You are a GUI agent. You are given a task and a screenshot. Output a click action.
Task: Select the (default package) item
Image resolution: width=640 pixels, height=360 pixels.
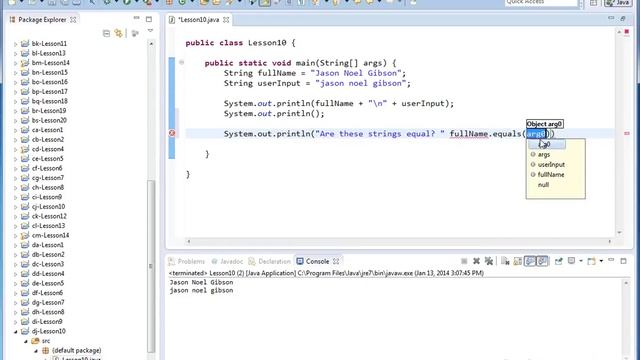(x=76, y=350)
